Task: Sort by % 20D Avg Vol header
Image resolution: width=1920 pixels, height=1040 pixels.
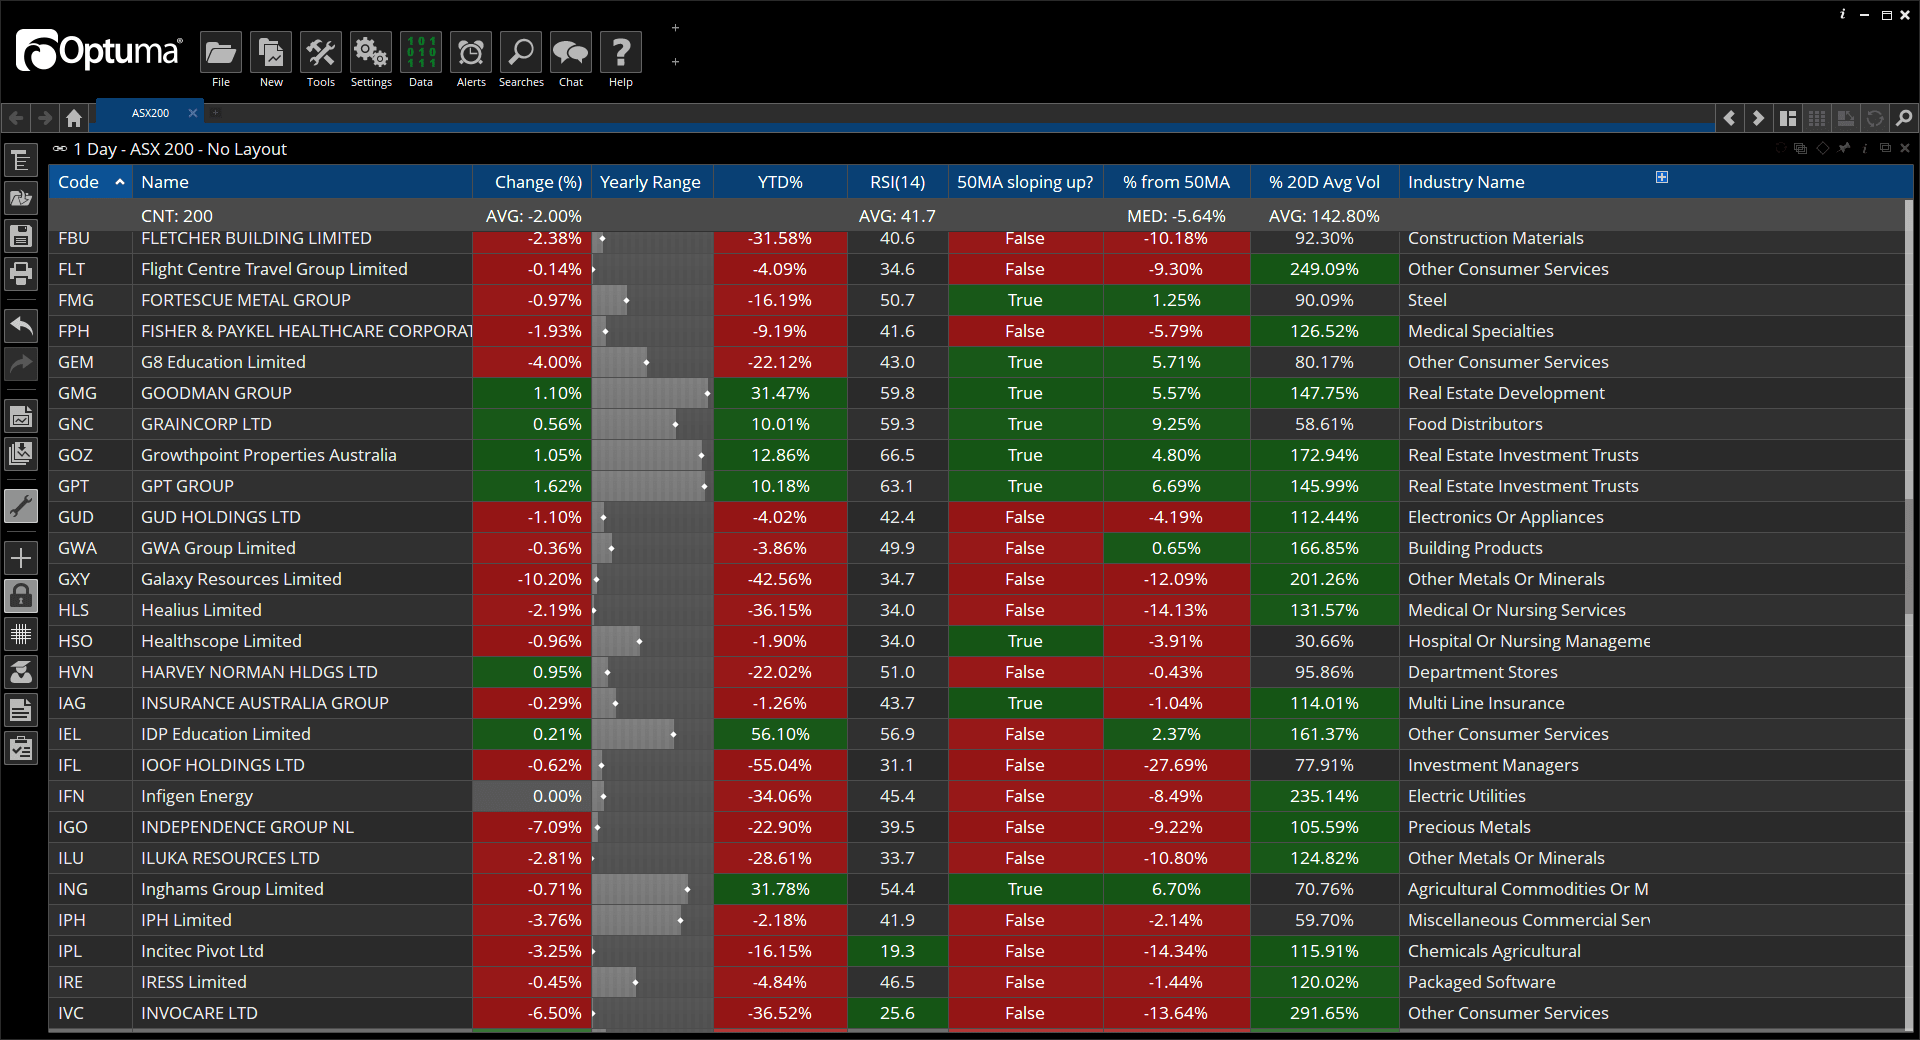Action: 1324,182
